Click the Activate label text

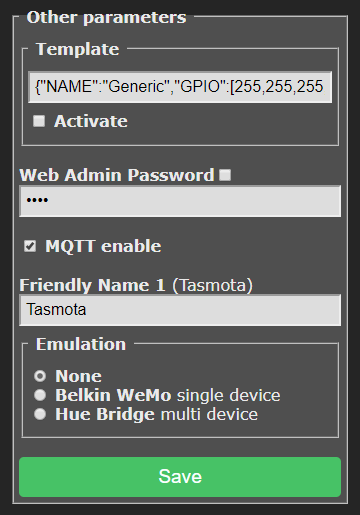pos(91,121)
